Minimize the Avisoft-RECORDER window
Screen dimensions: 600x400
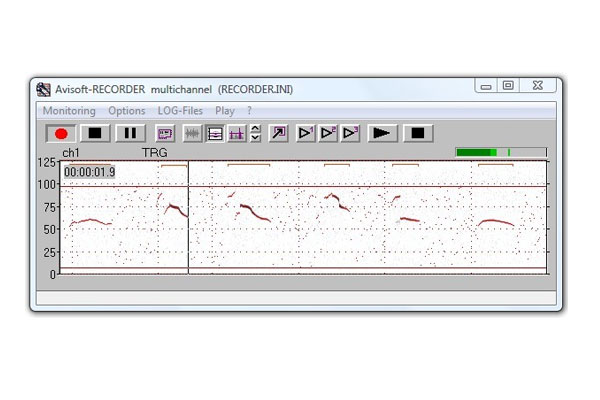click(486, 86)
